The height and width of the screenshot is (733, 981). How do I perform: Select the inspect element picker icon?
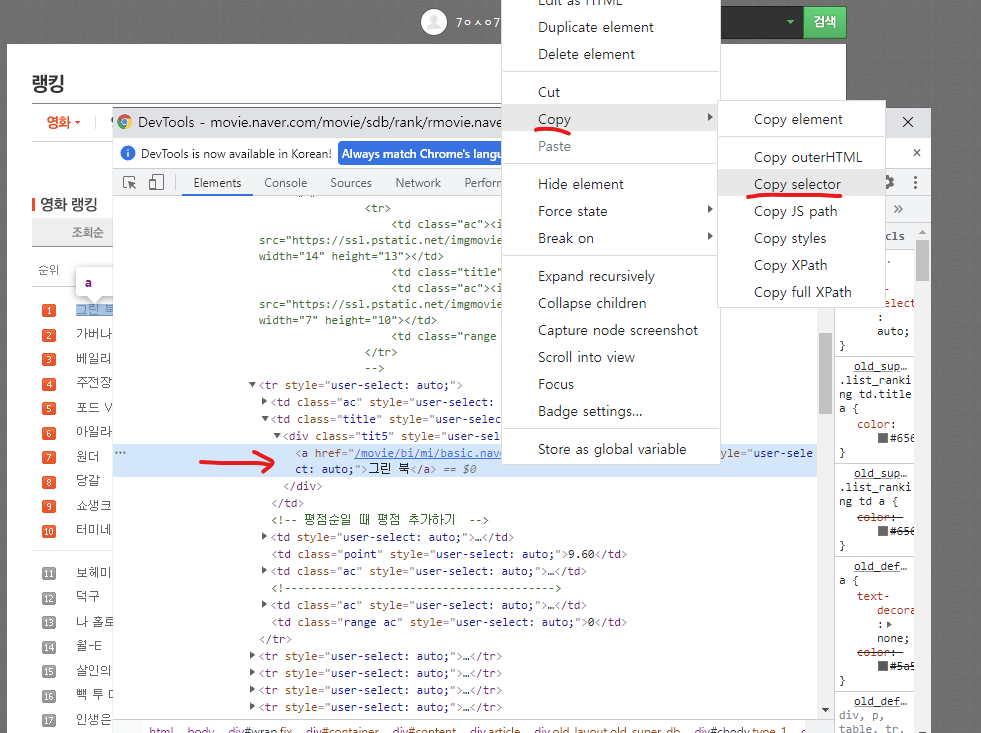click(x=130, y=183)
